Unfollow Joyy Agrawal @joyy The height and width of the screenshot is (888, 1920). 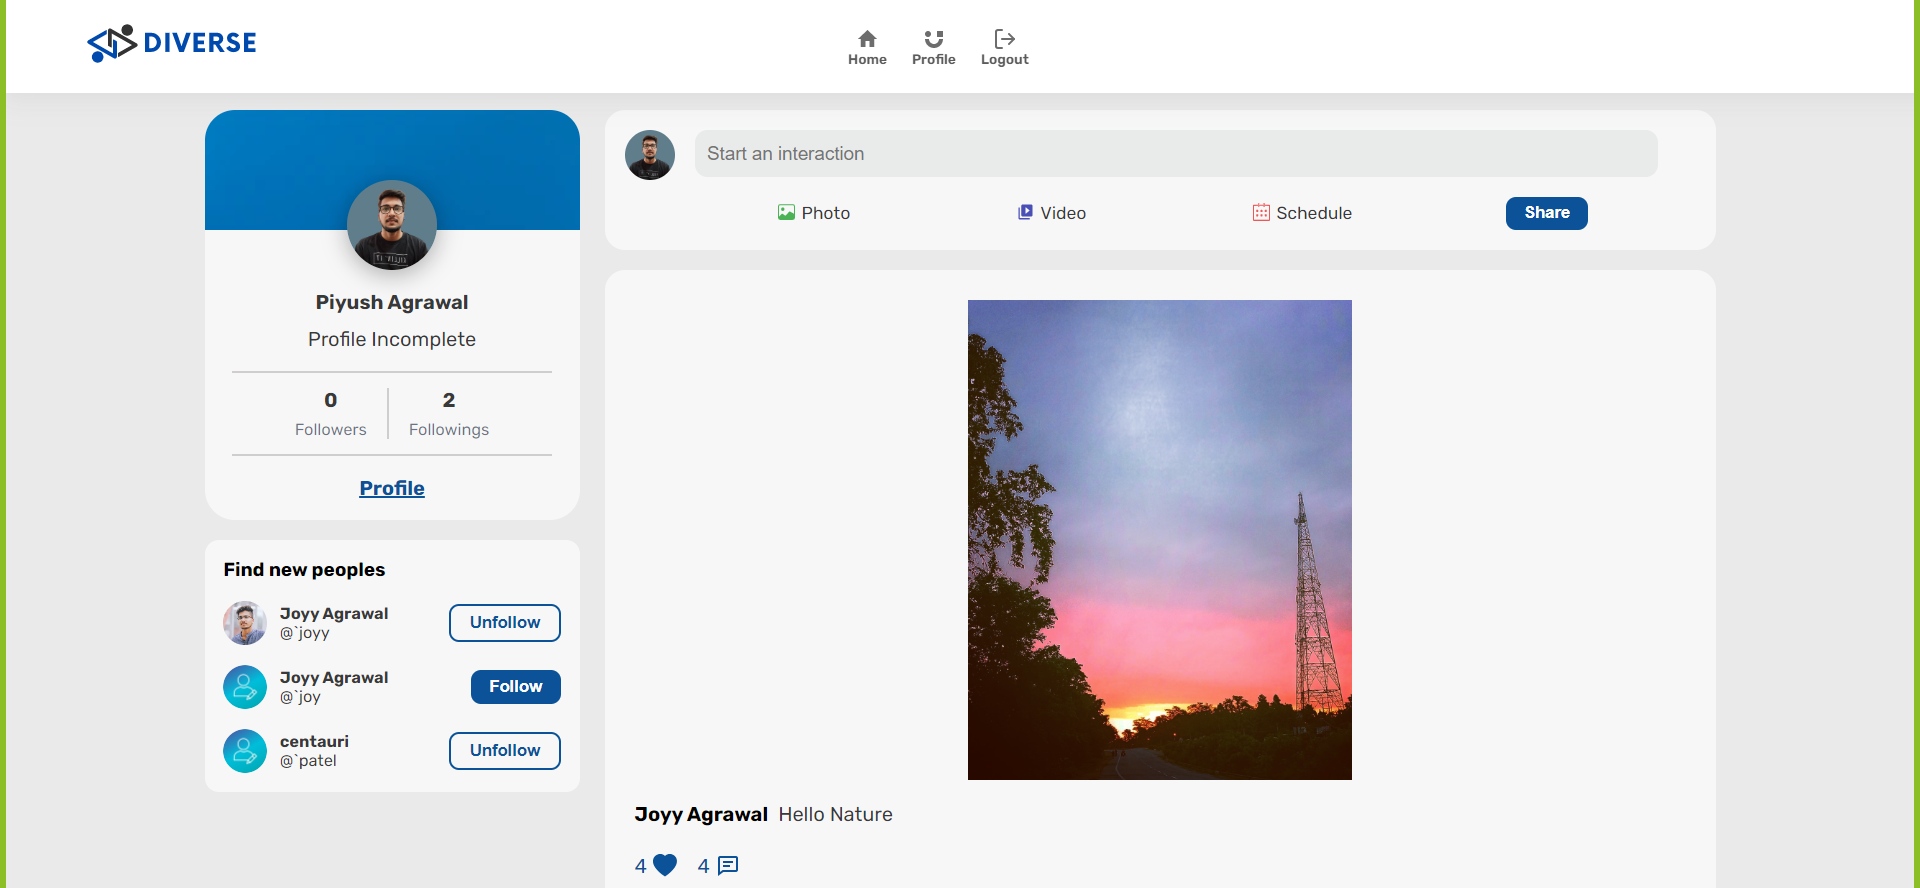[x=505, y=623]
